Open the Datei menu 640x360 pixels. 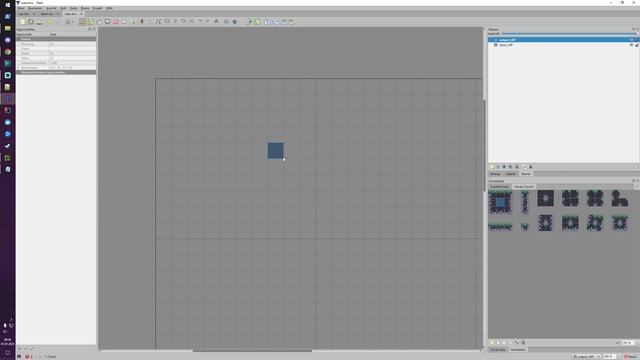(20, 8)
